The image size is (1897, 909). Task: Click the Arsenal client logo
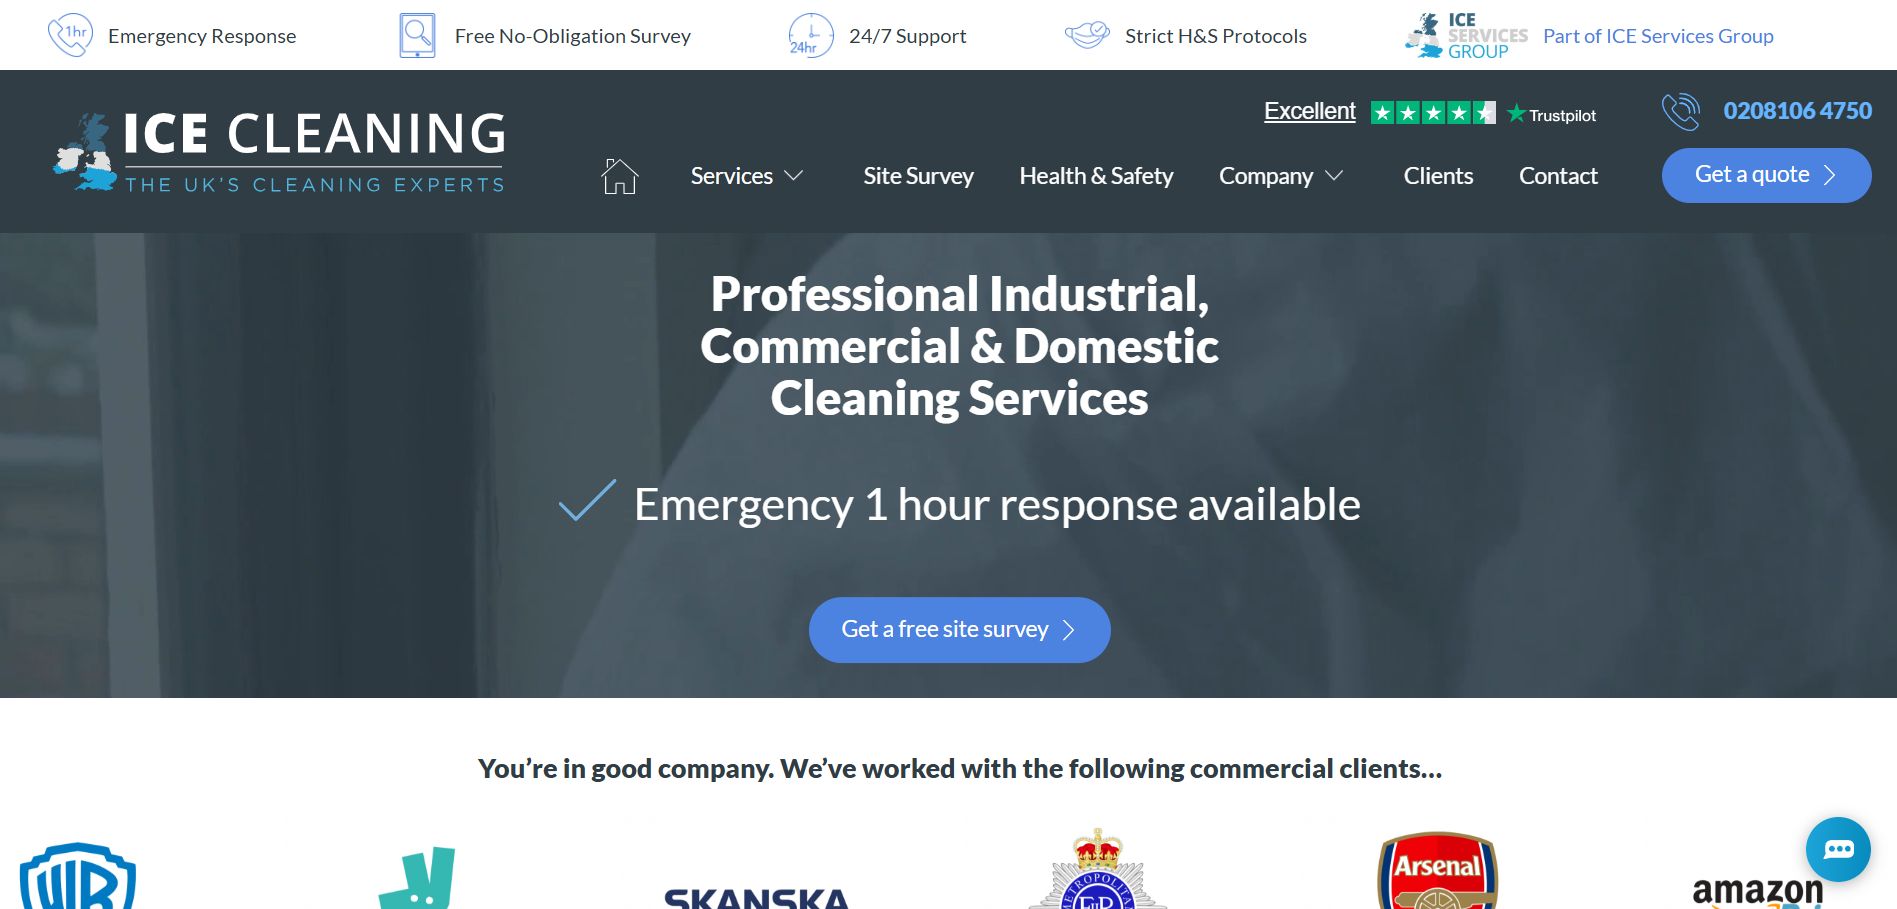click(x=1437, y=870)
